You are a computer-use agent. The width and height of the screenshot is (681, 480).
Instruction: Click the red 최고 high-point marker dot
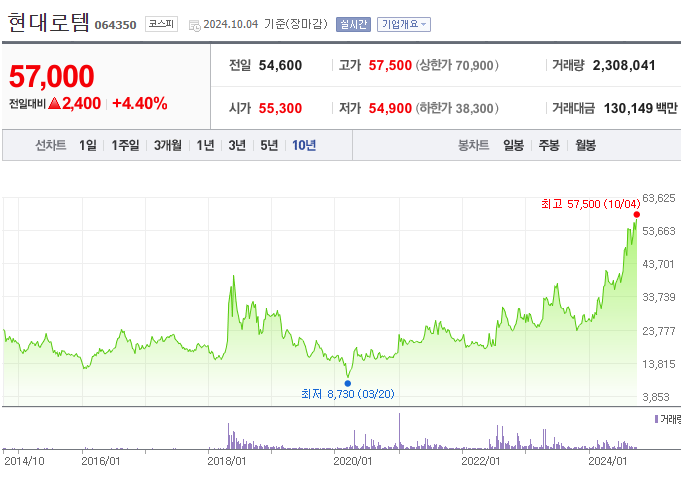[637, 215]
